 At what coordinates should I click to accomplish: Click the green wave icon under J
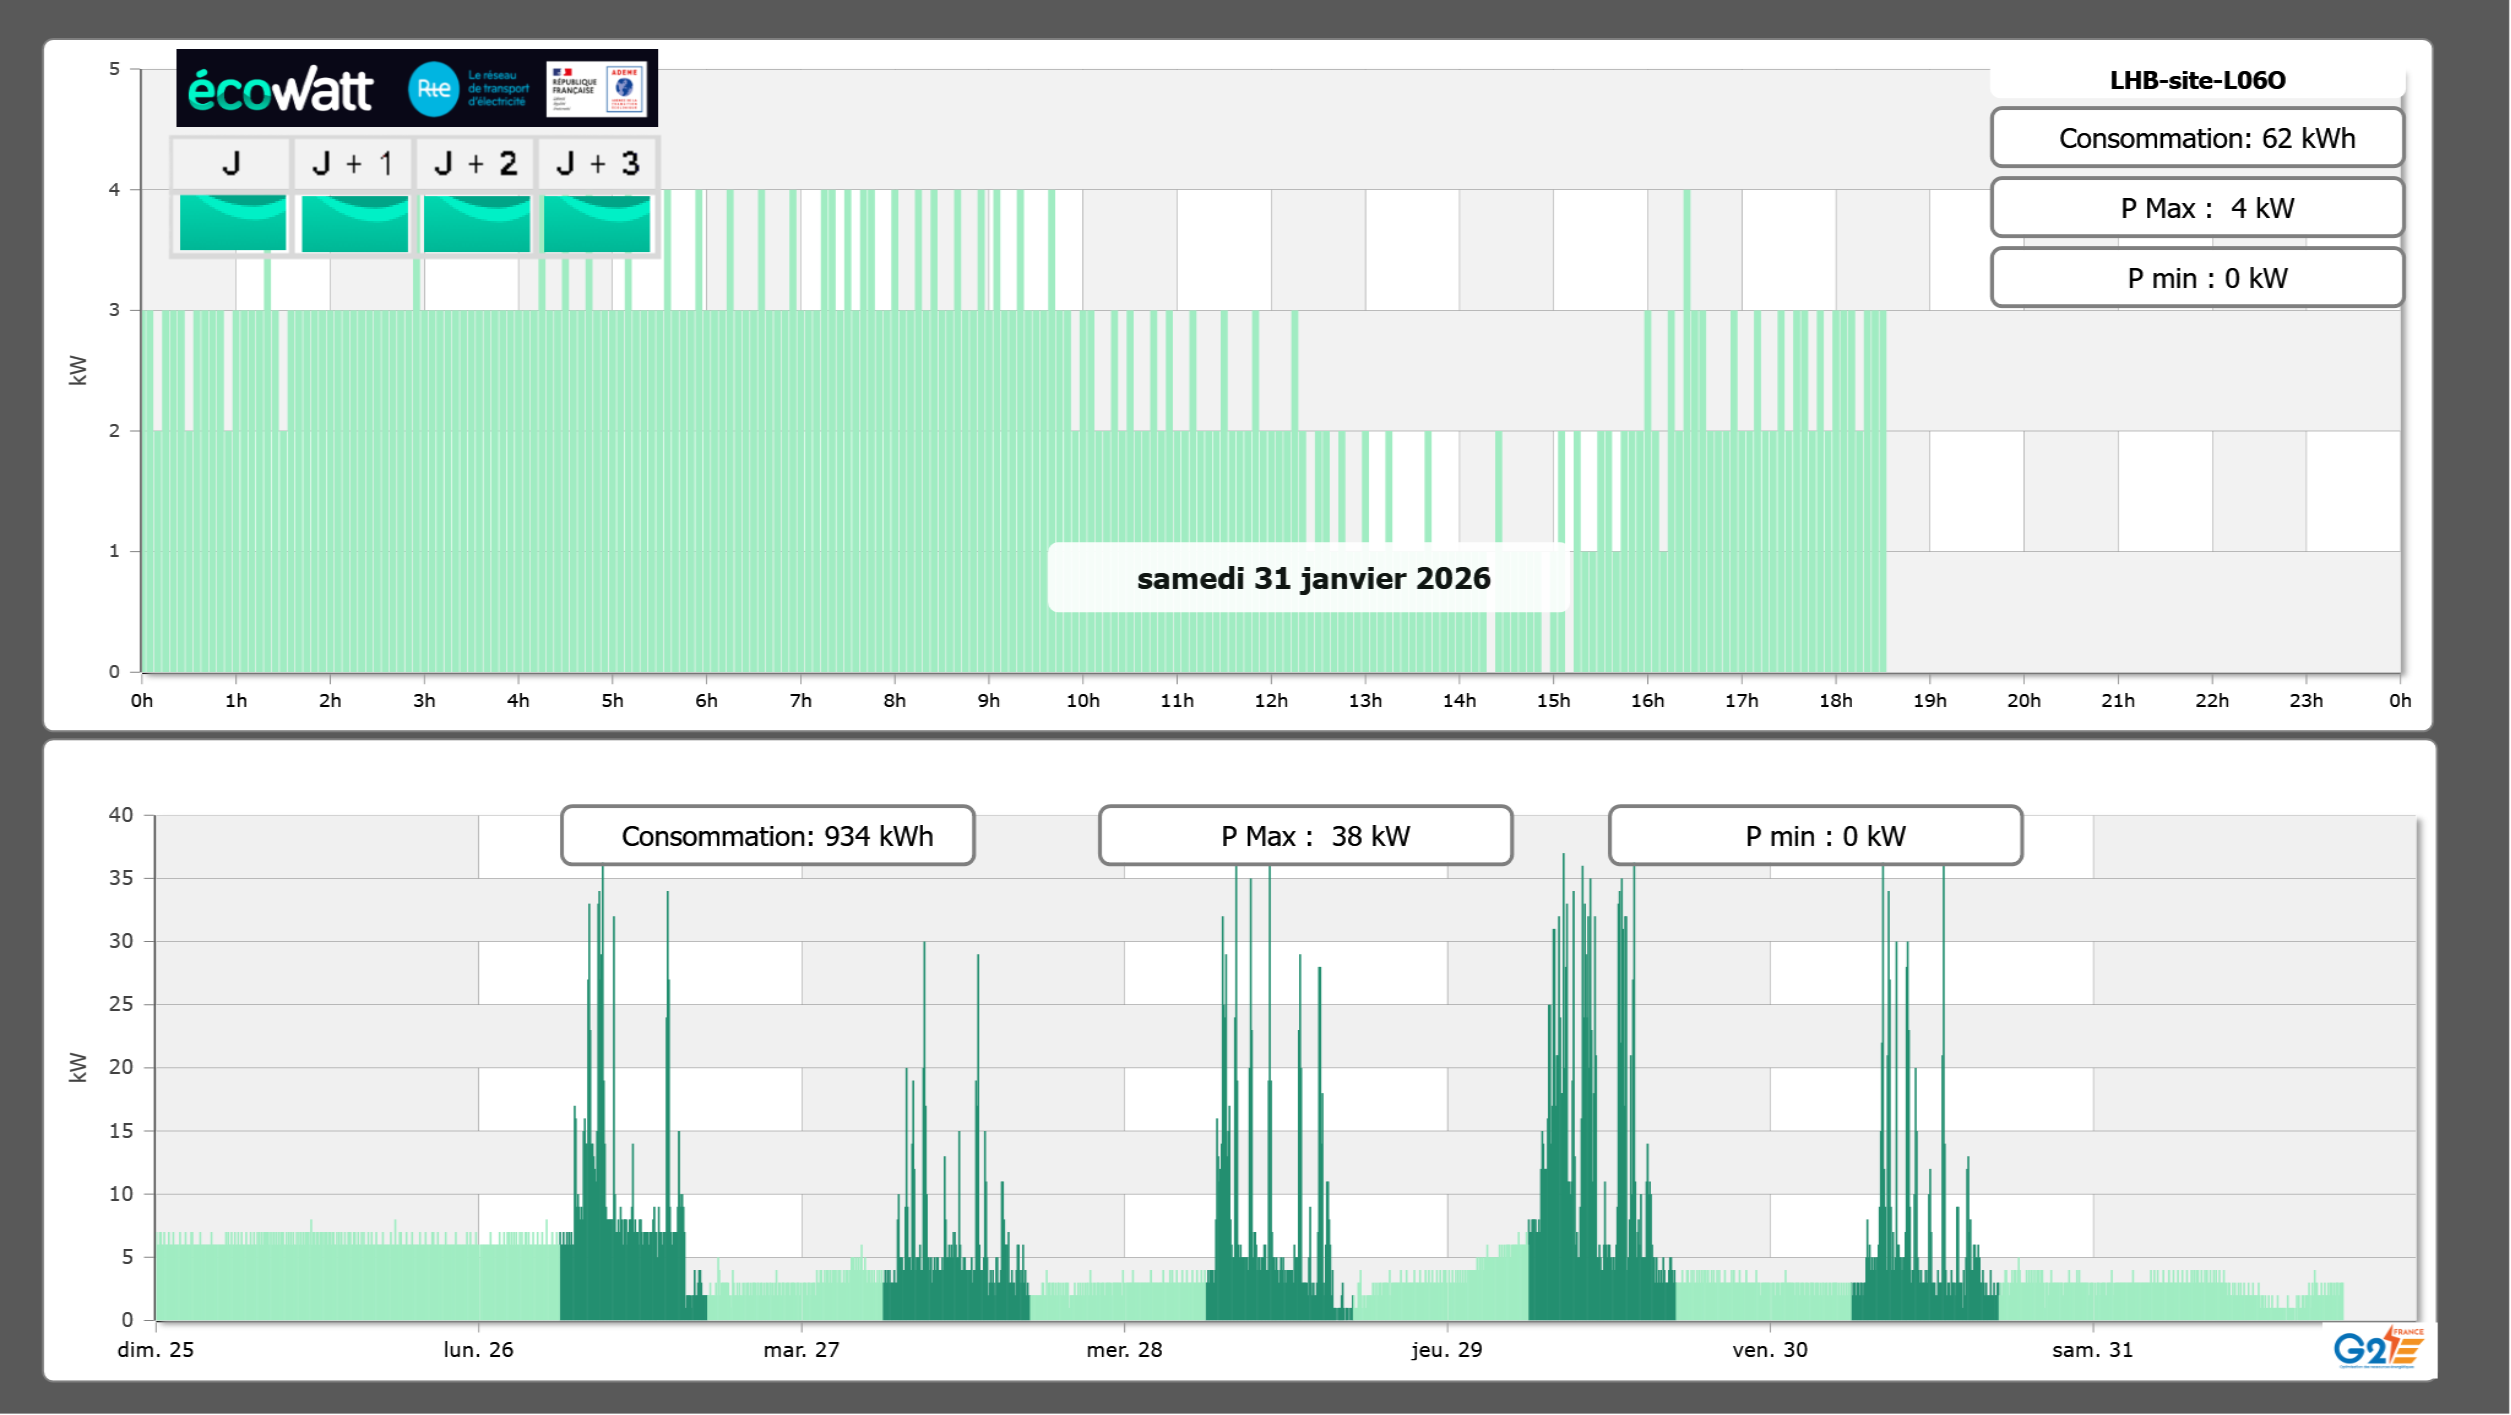click(232, 223)
